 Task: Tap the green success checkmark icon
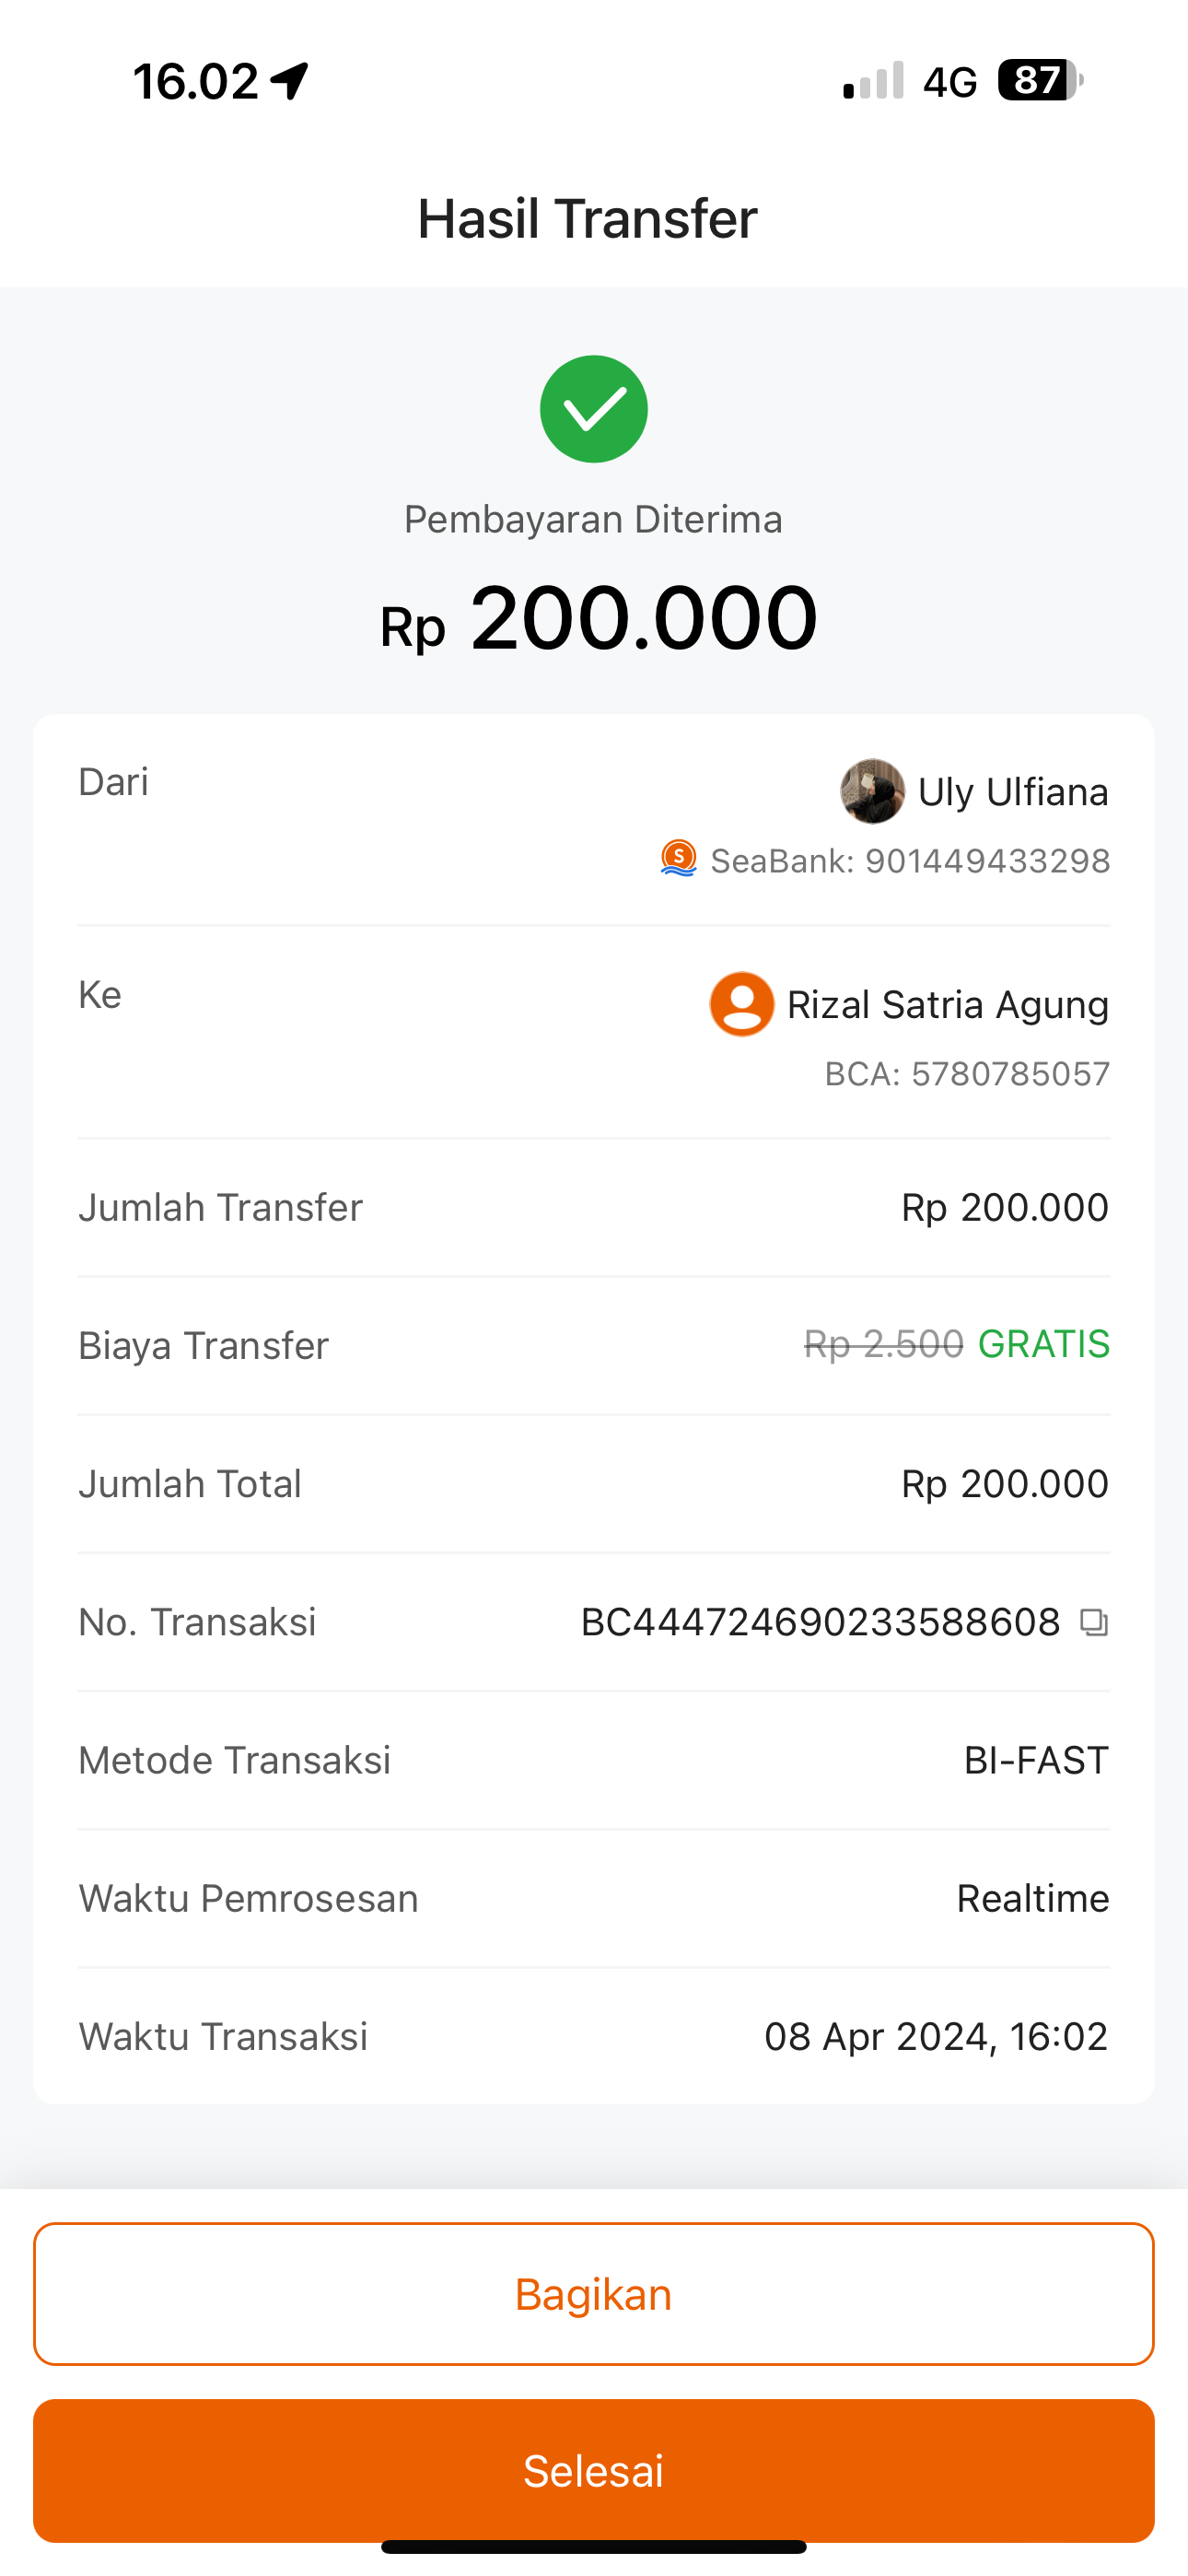(x=594, y=409)
